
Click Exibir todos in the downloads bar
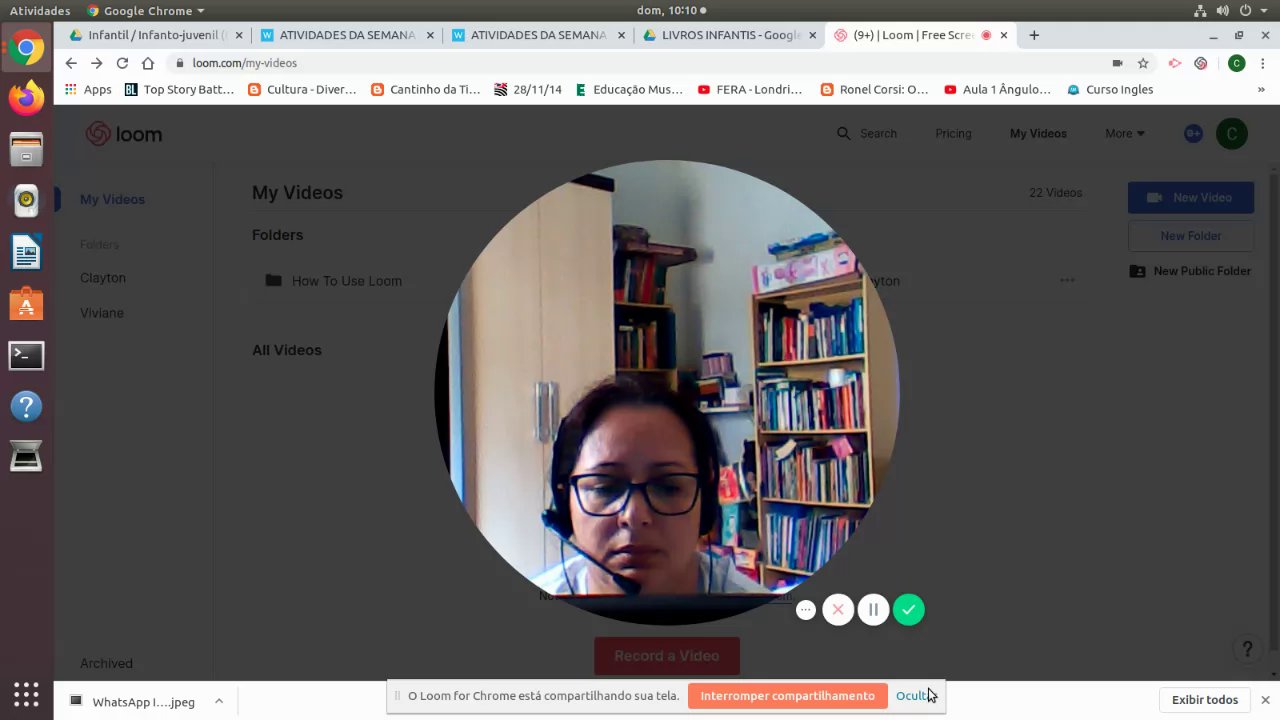(1204, 700)
